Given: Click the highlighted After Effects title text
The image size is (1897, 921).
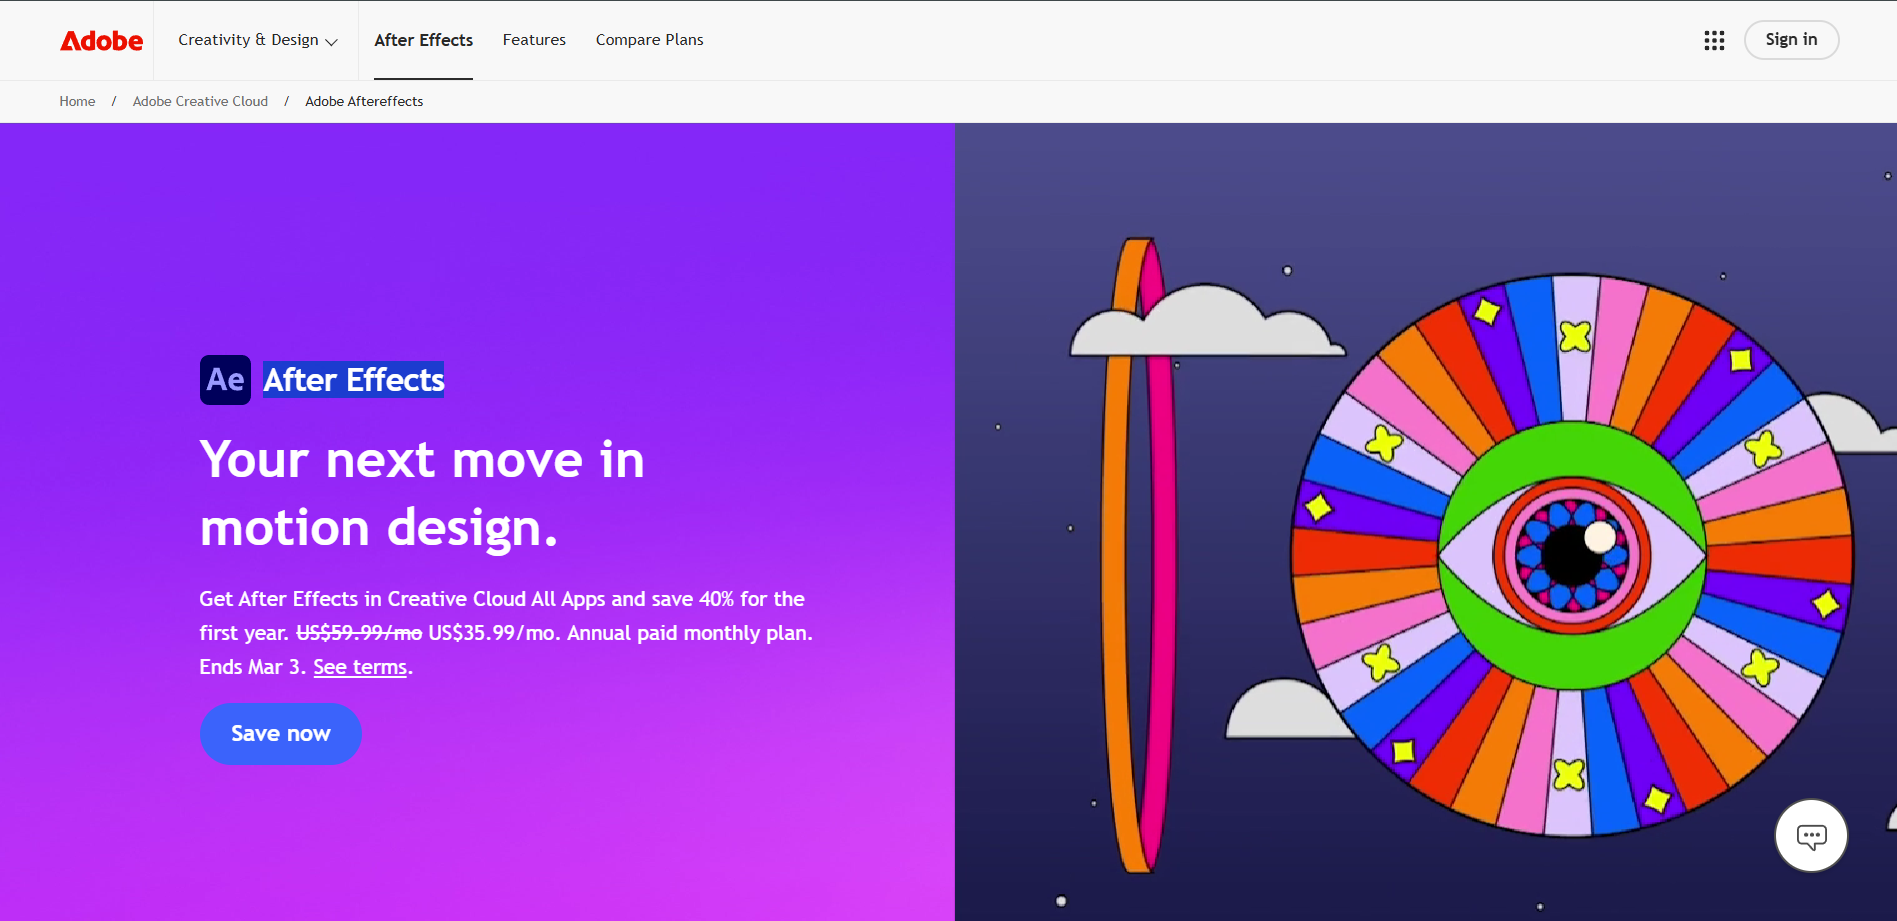Looking at the screenshot, I should coord(353,380).
